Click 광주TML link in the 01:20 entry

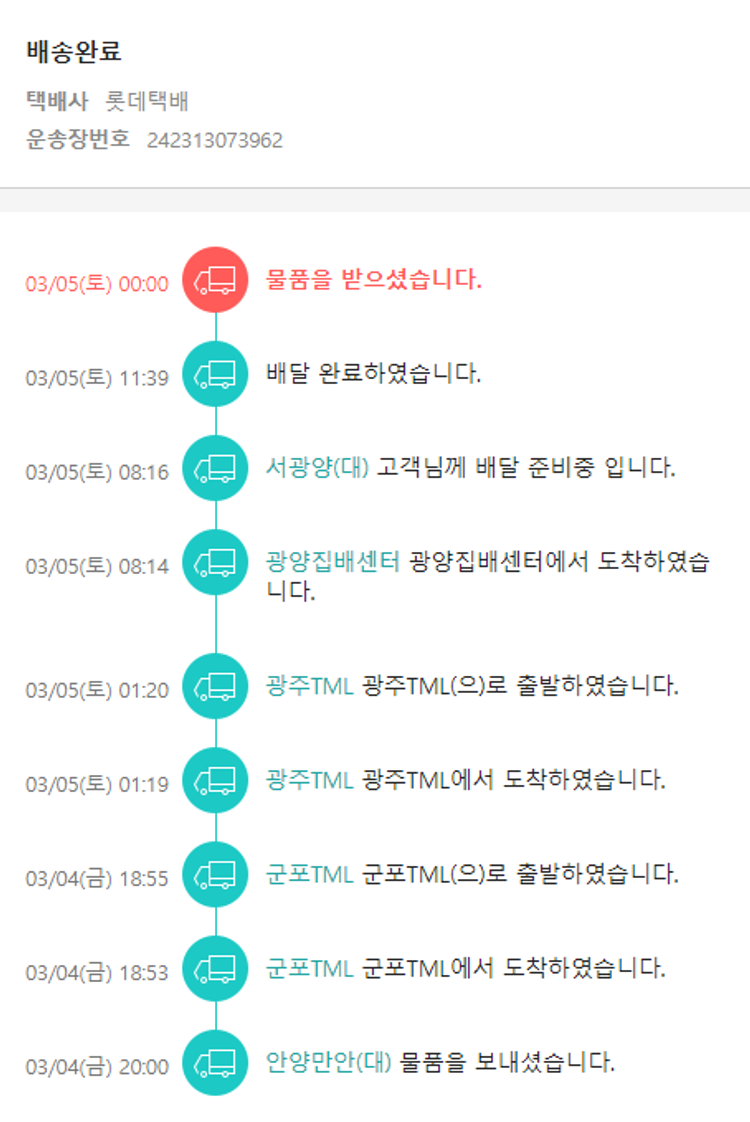310,686
